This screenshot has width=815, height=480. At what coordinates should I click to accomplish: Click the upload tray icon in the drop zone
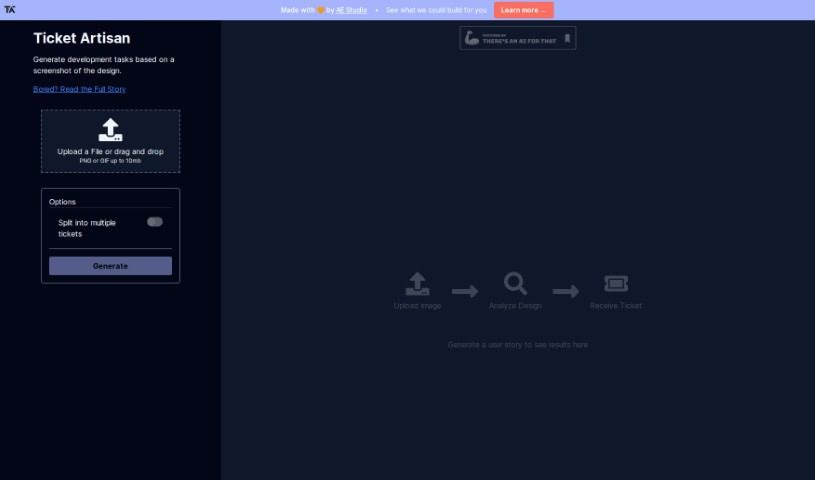(x=110, y=130)
